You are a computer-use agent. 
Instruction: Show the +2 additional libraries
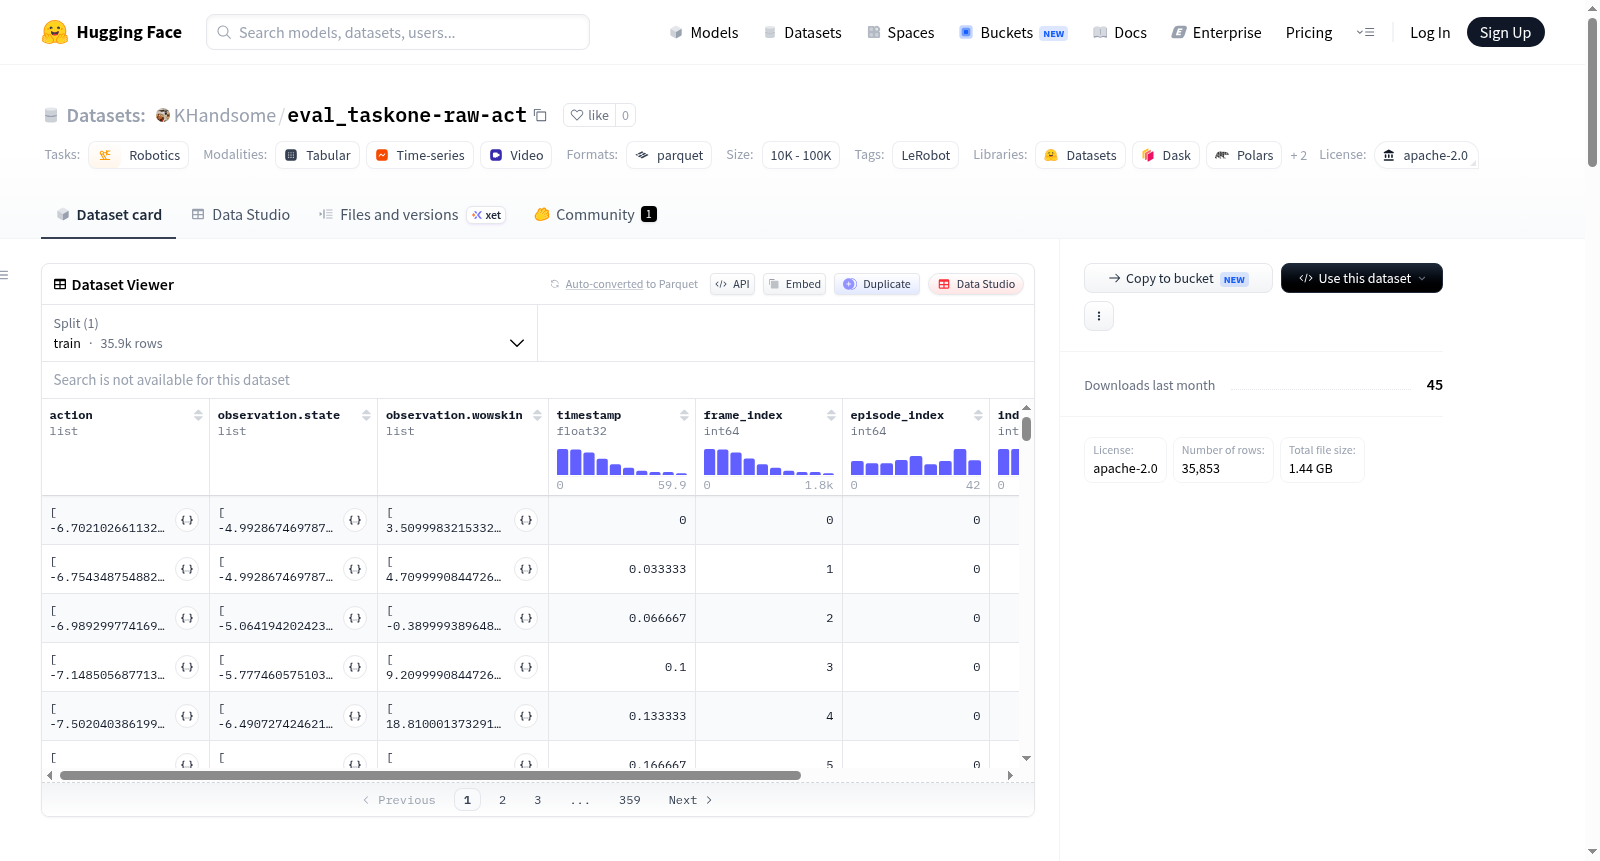coord(1298,155)
